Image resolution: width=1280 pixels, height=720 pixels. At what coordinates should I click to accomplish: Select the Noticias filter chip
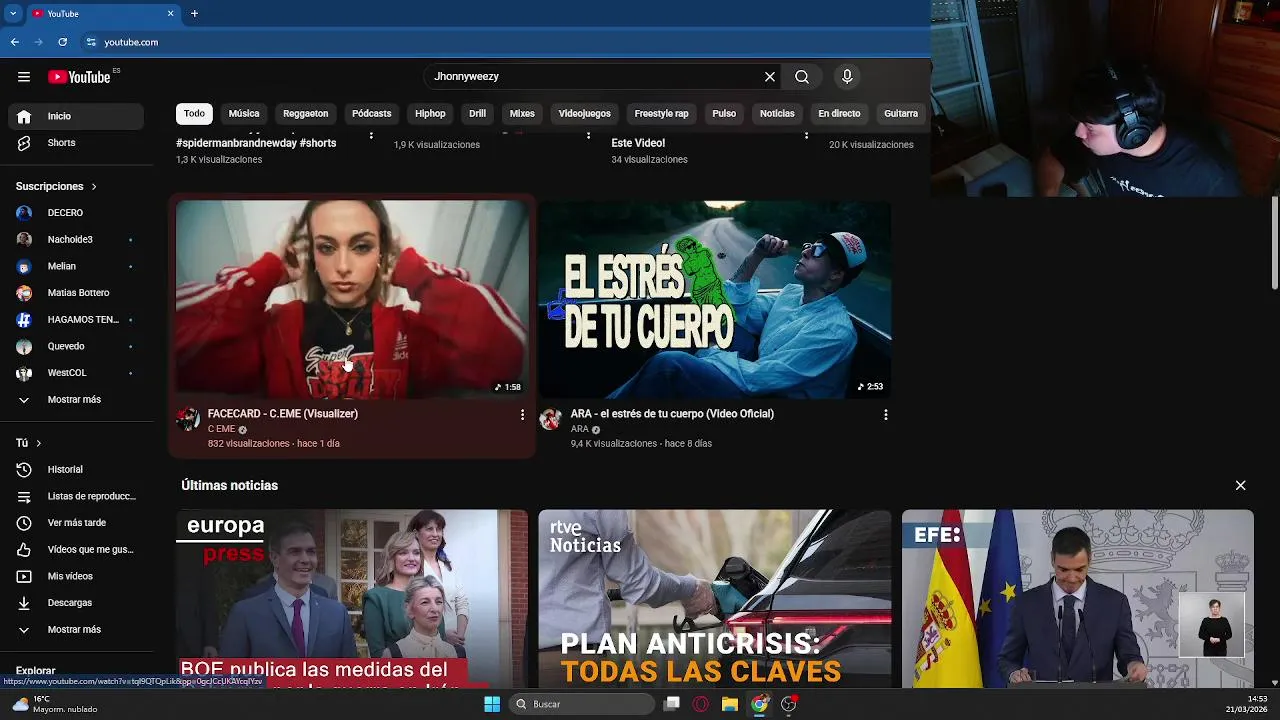777,113
